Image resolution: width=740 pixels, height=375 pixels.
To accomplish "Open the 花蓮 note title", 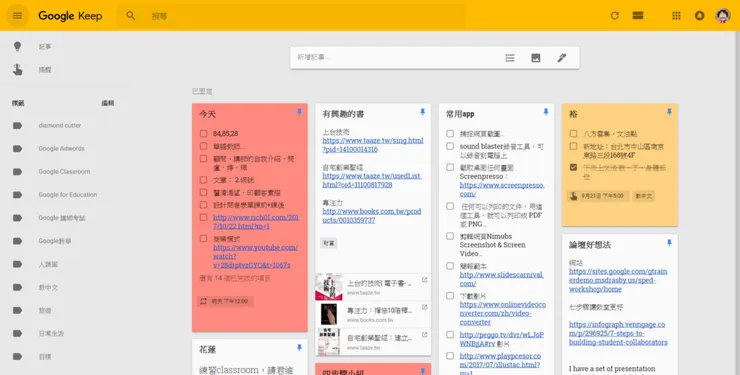I will (x=207, y=350).
